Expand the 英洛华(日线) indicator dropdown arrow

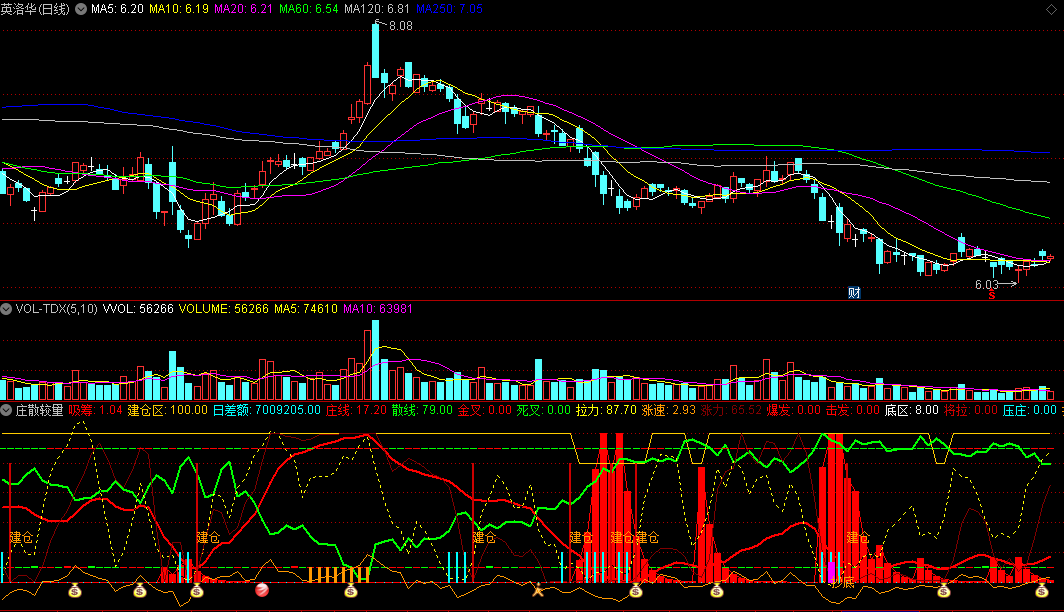(x=81, y=9)
